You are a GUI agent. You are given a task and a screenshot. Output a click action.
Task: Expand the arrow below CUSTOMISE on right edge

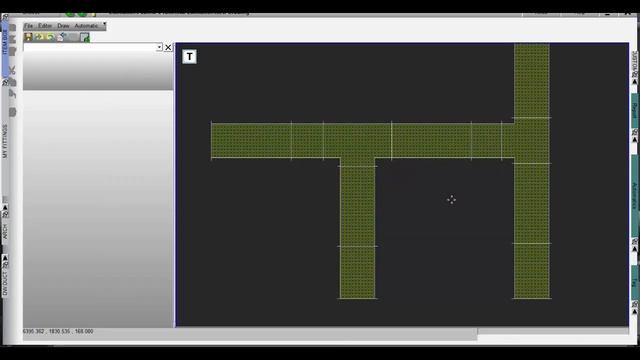634,82
